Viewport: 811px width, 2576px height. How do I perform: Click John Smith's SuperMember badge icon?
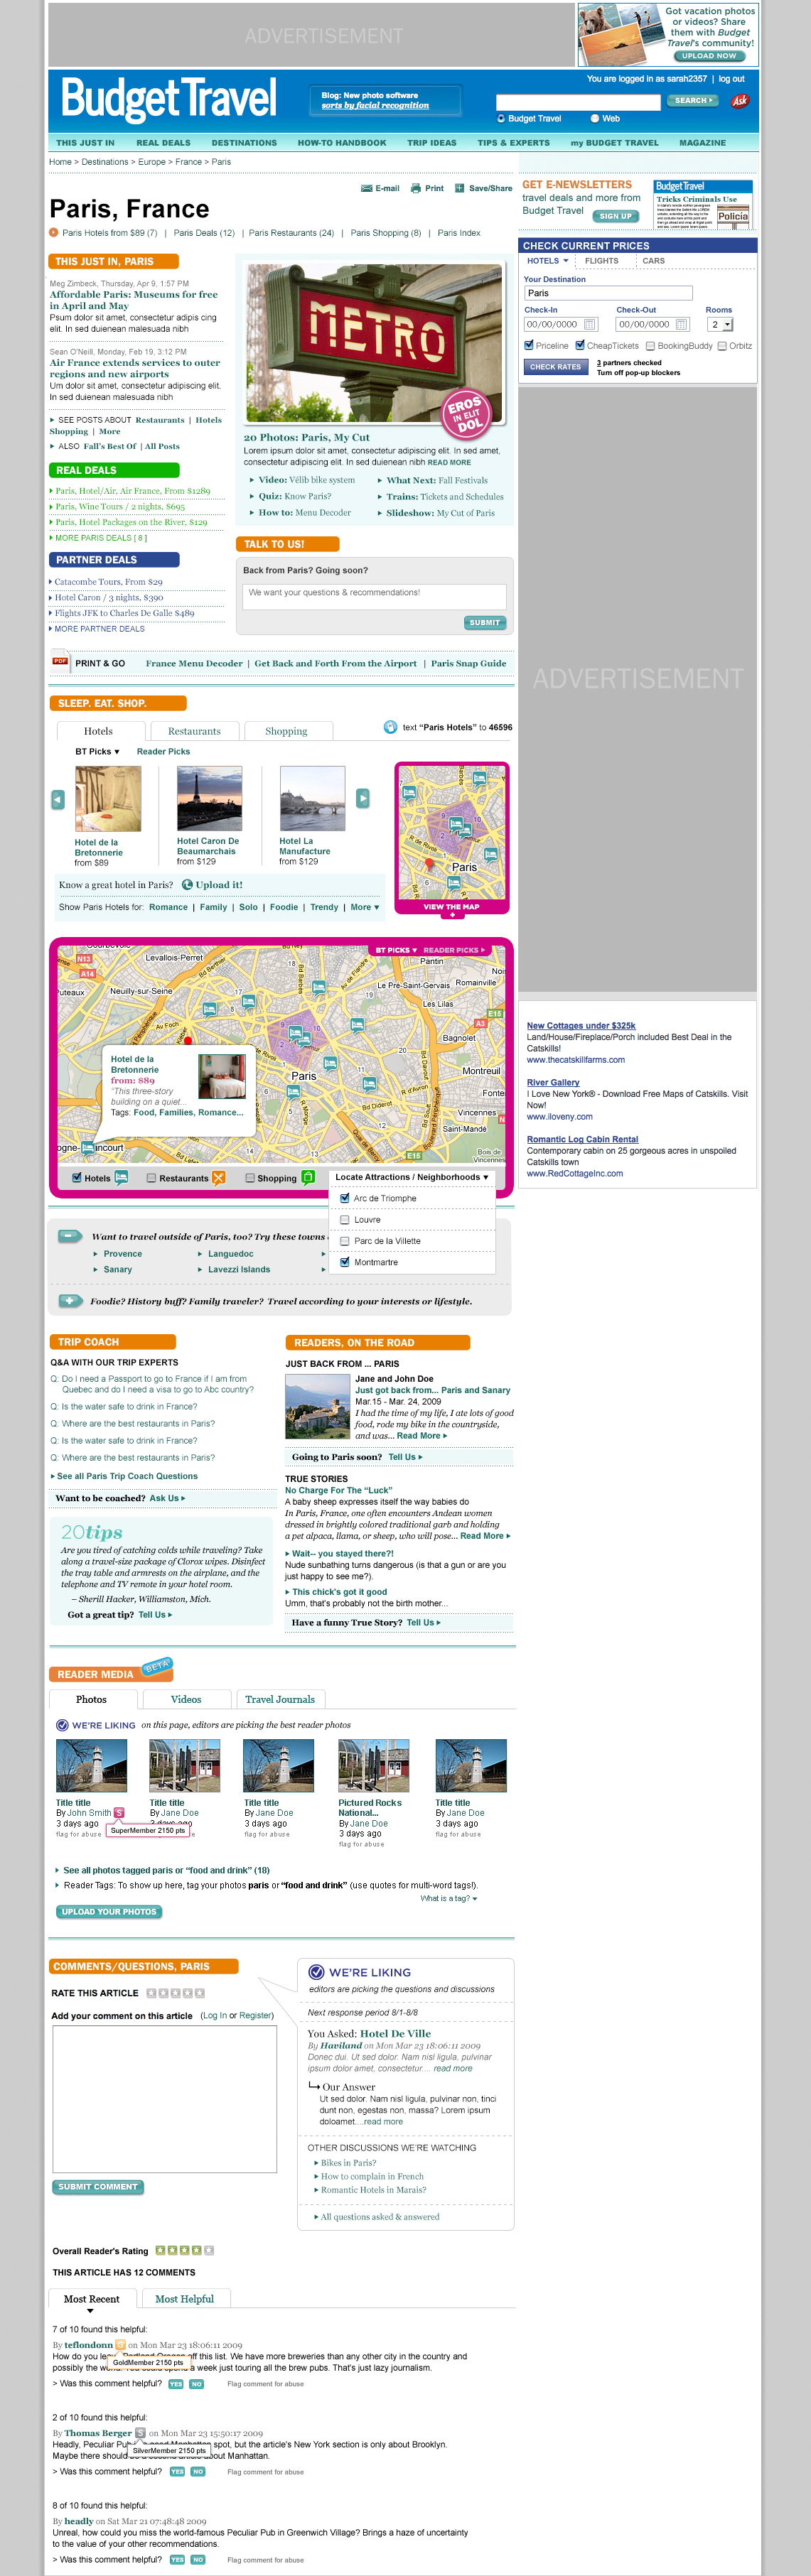[x=119, y=1812]
